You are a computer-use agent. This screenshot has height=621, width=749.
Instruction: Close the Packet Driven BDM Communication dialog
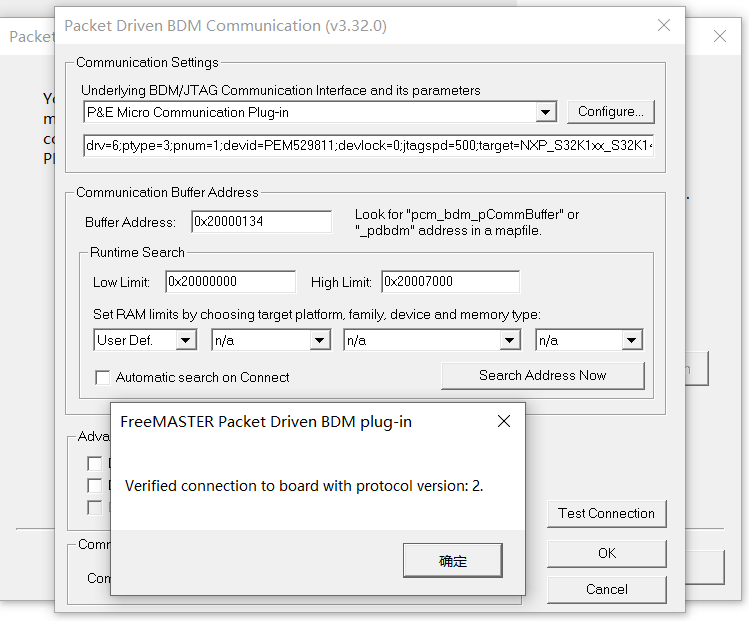click(664, 25)
